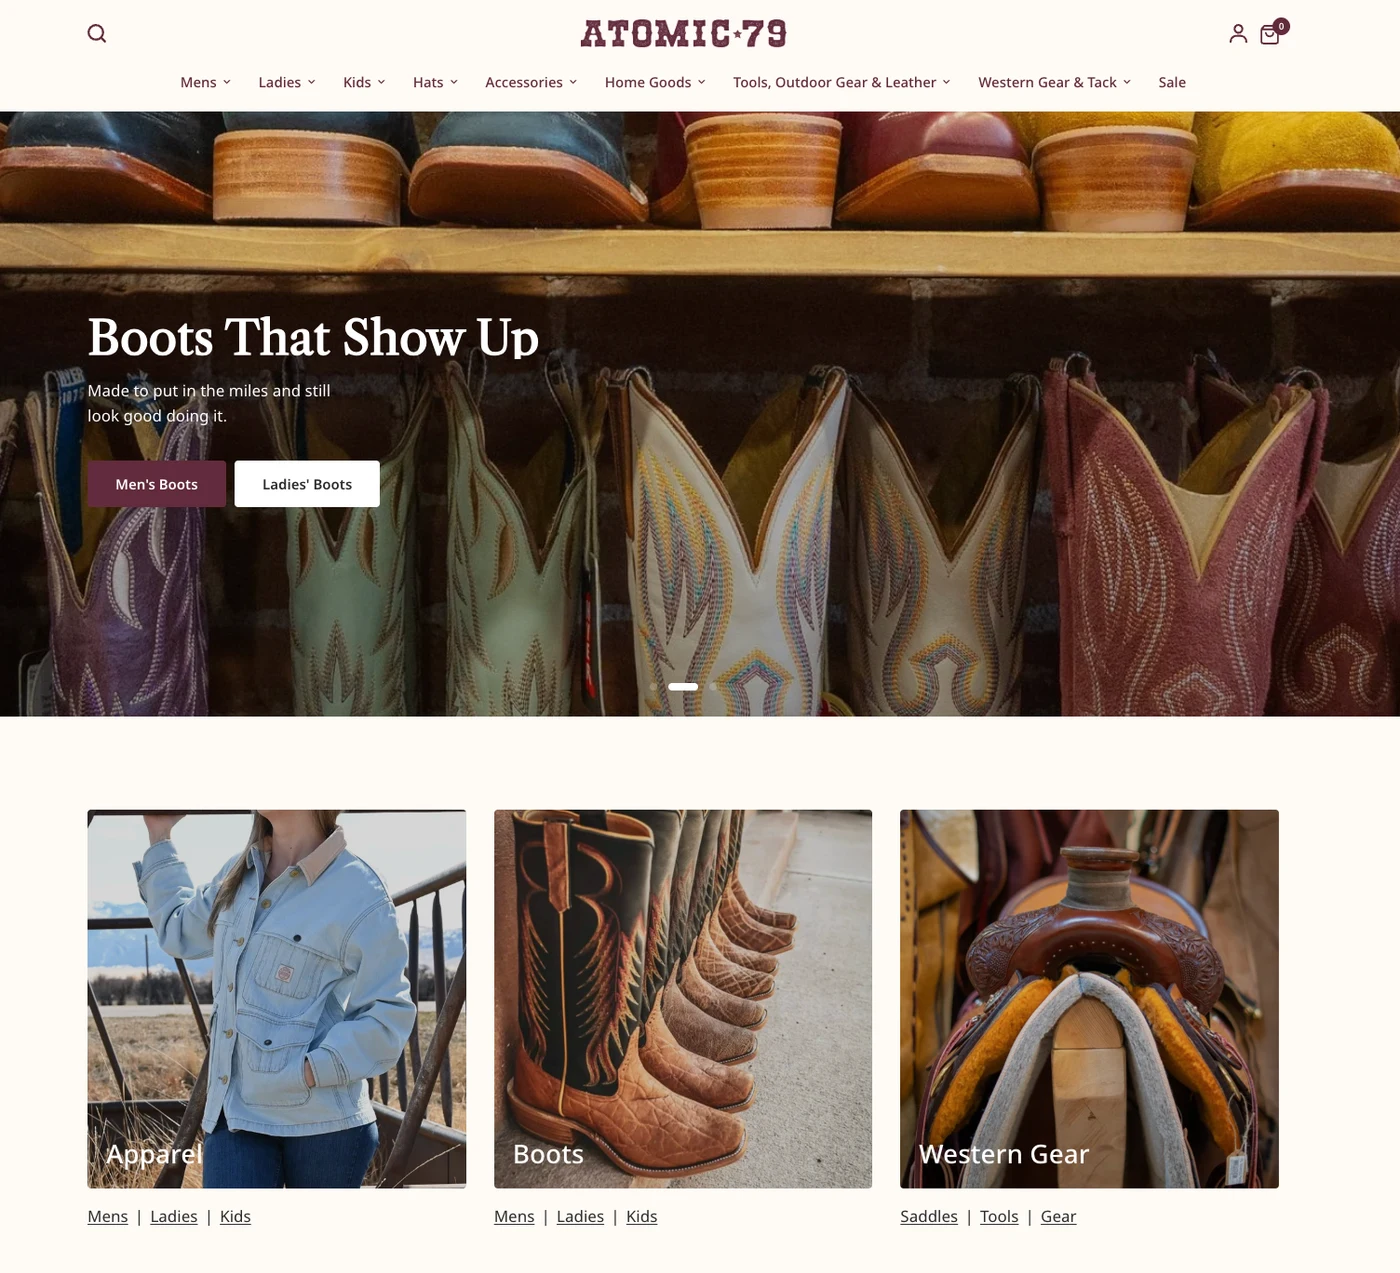Expand the Home Goods menu
The height and width of the screenshot is (1273, 1400).
click(655, 82)
